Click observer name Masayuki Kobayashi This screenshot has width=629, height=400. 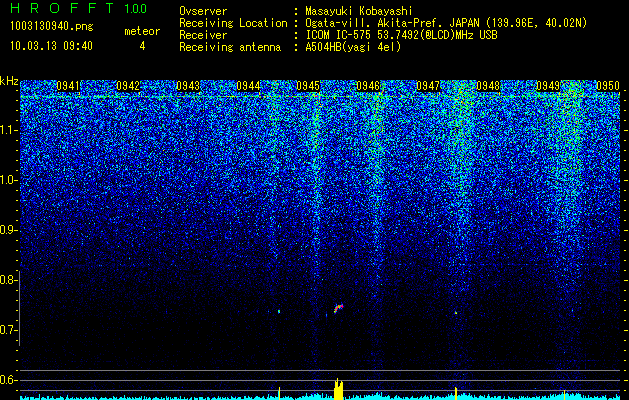[x=359, y=11]
